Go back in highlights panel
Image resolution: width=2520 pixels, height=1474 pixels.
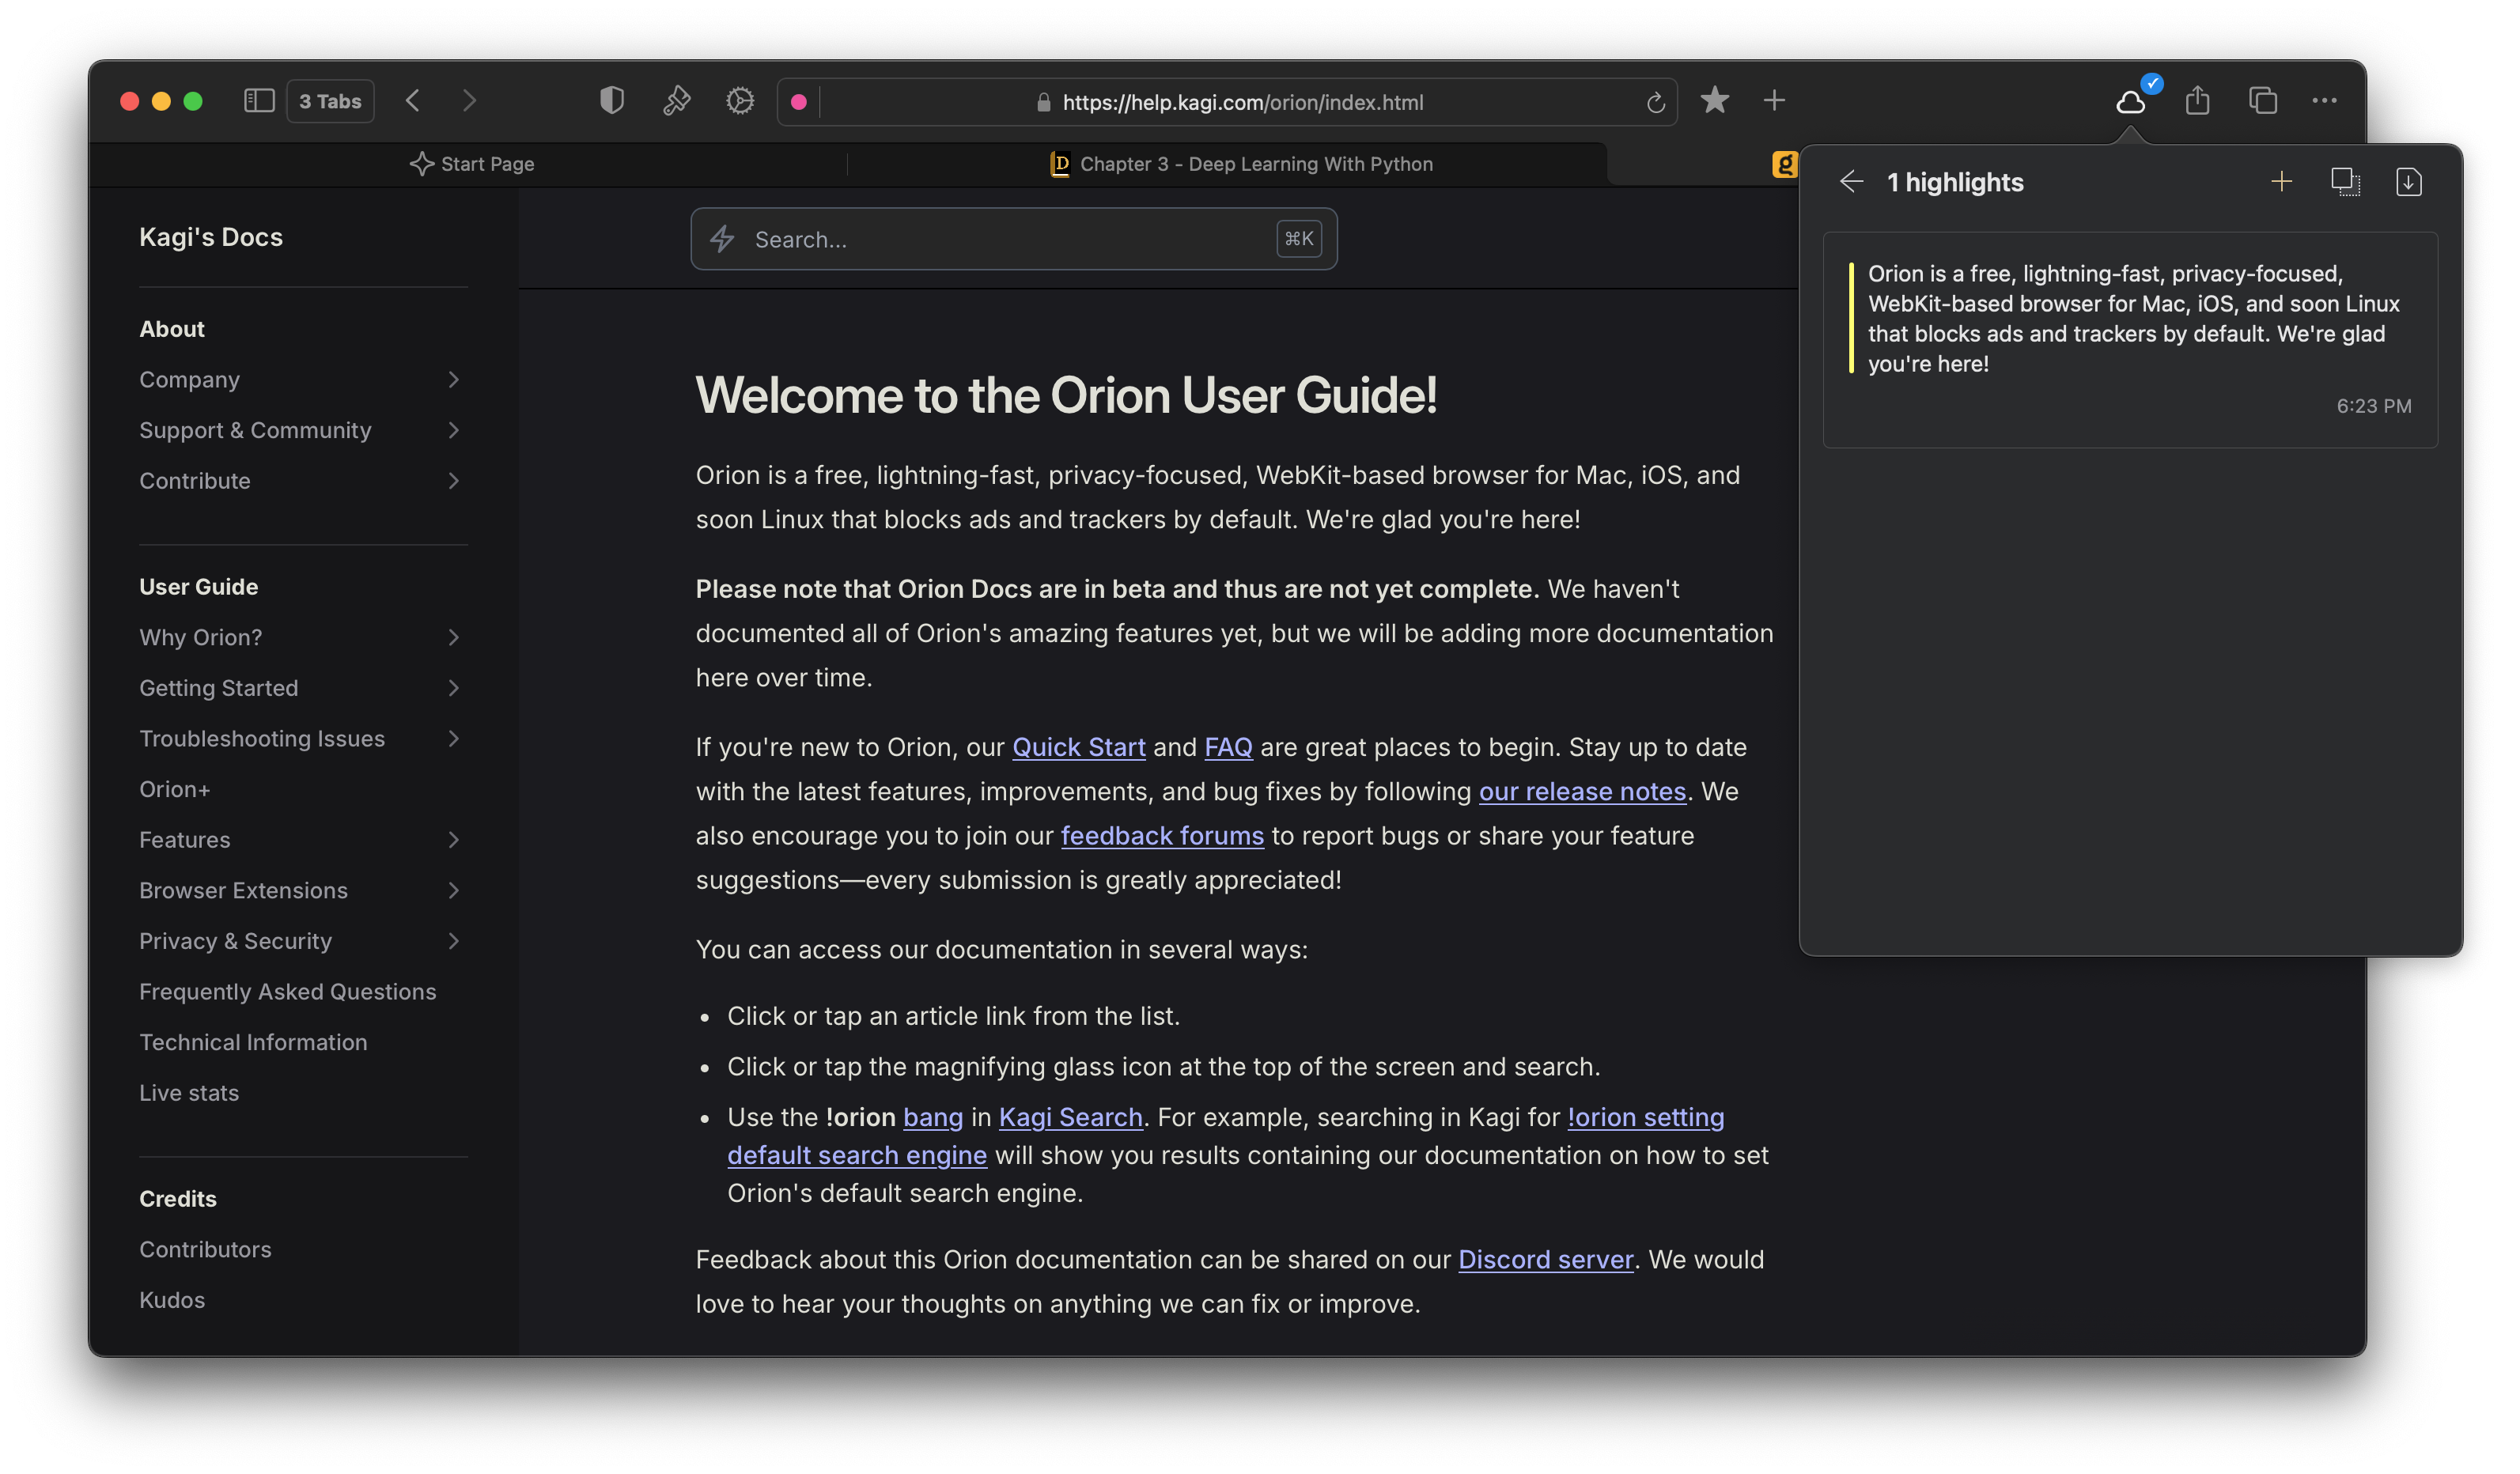point(1852,182)
